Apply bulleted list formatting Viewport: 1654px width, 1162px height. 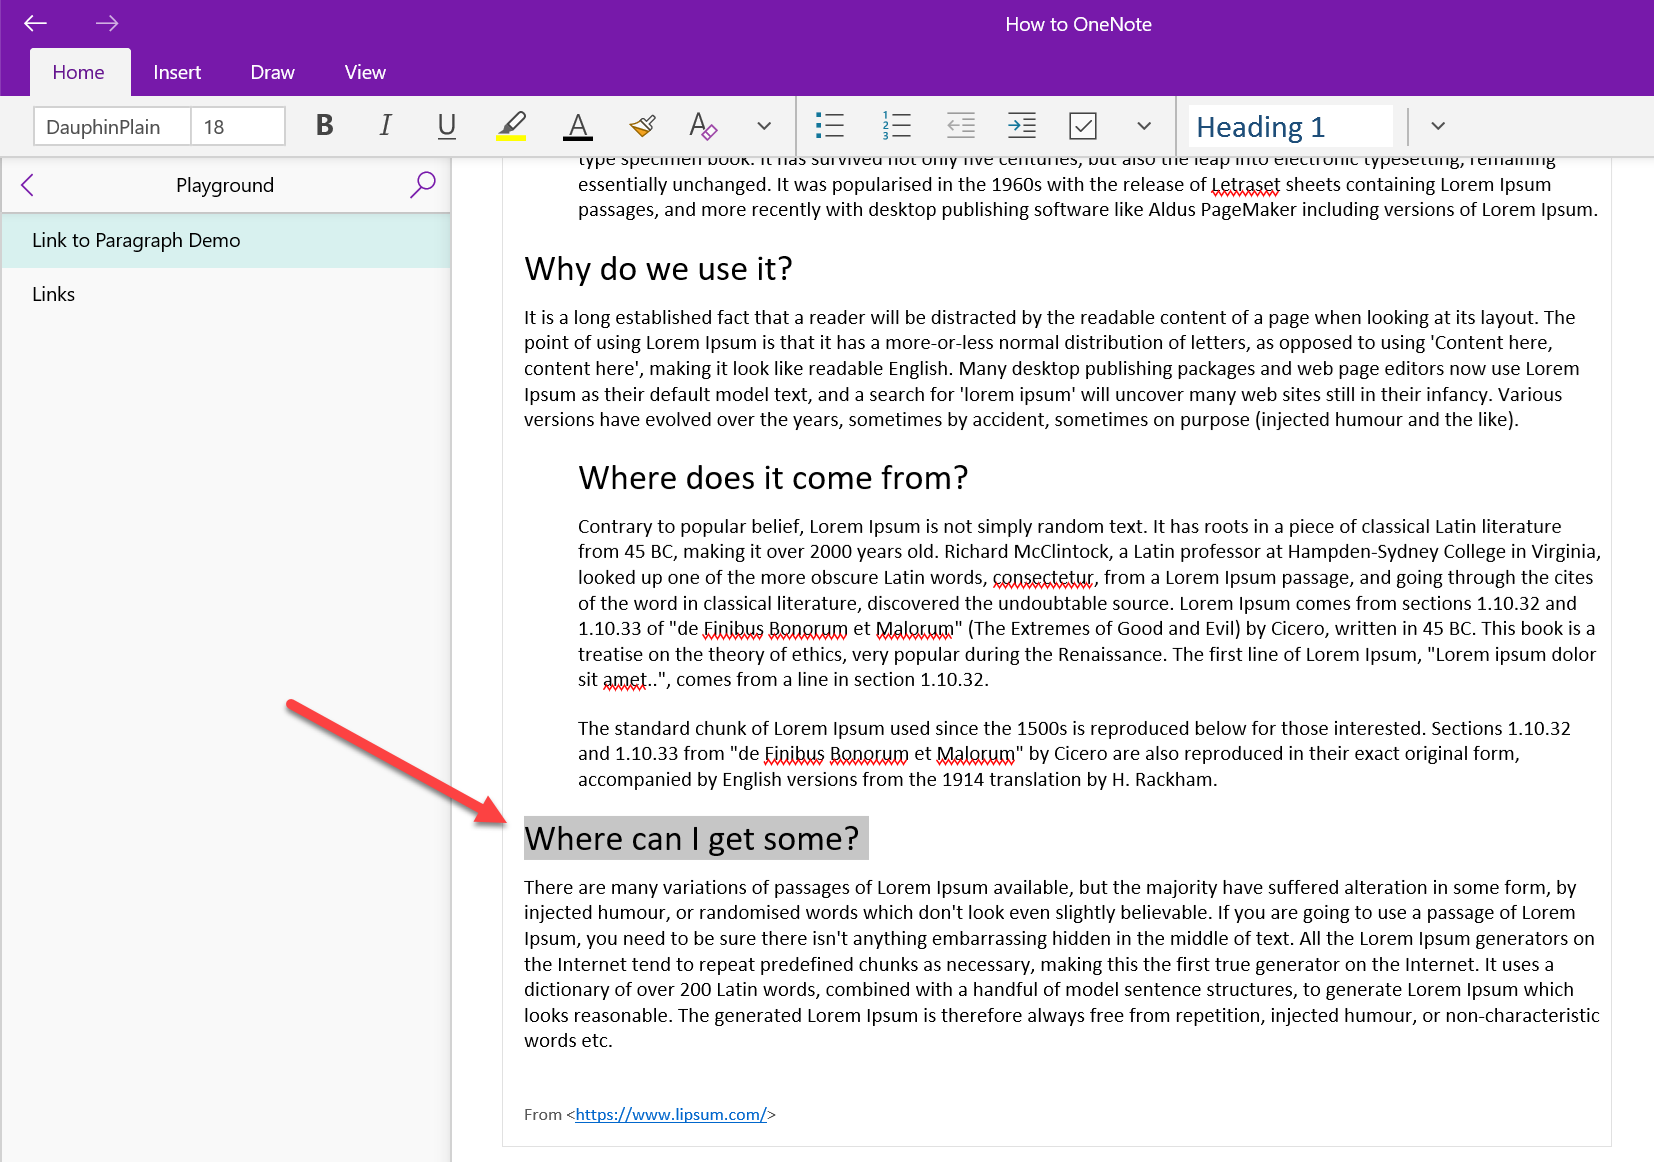point(830,126)
